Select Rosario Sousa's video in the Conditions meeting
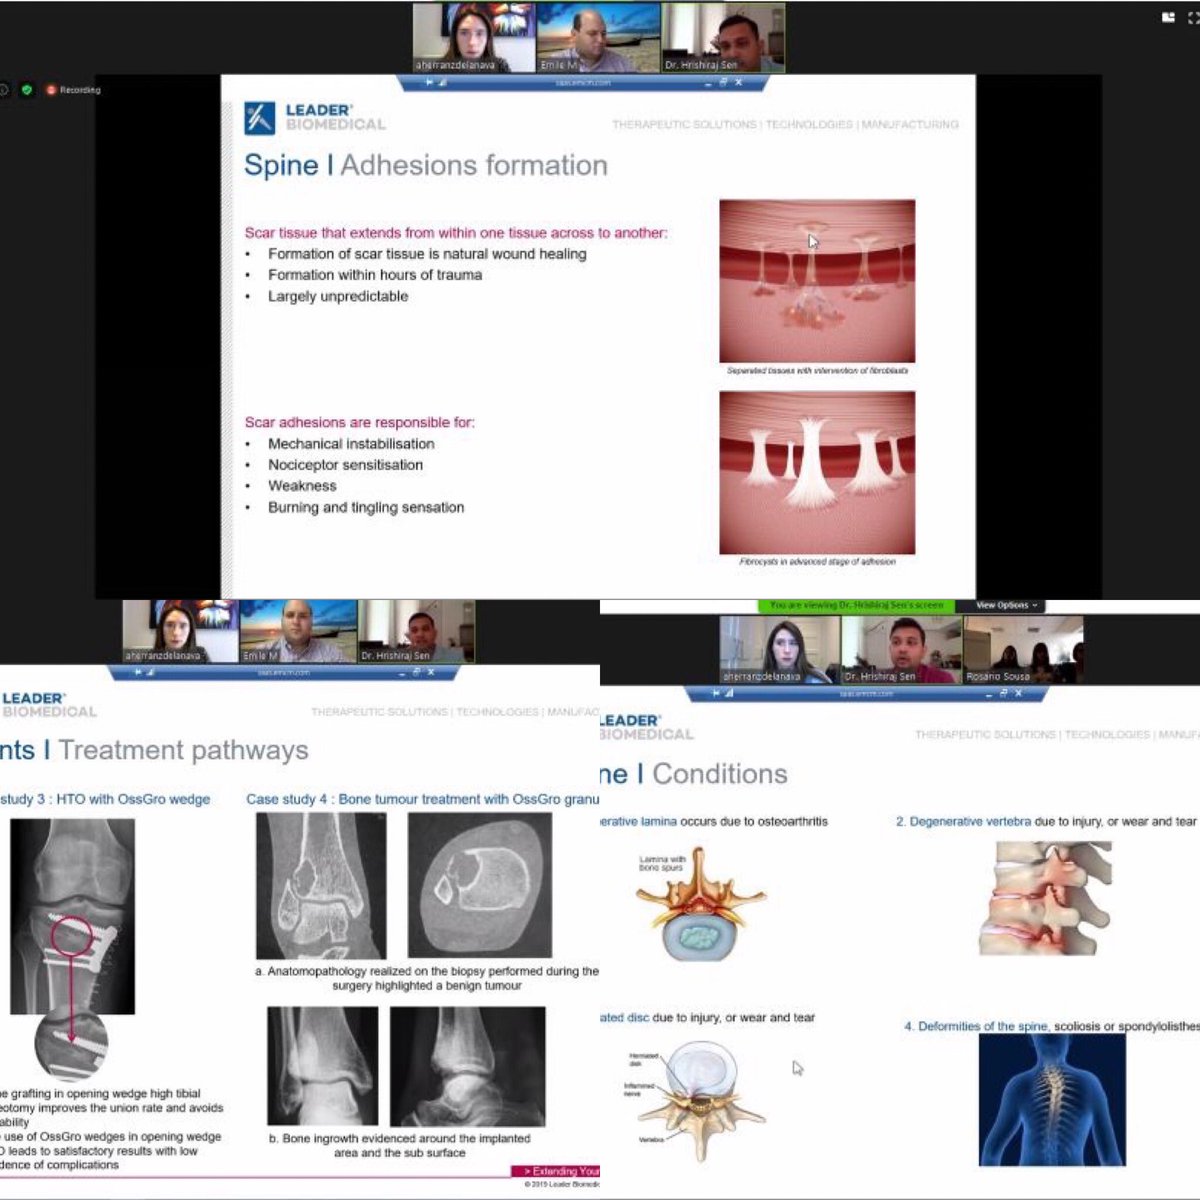Screen dimensions: 1200x1200 [1023, 649]
